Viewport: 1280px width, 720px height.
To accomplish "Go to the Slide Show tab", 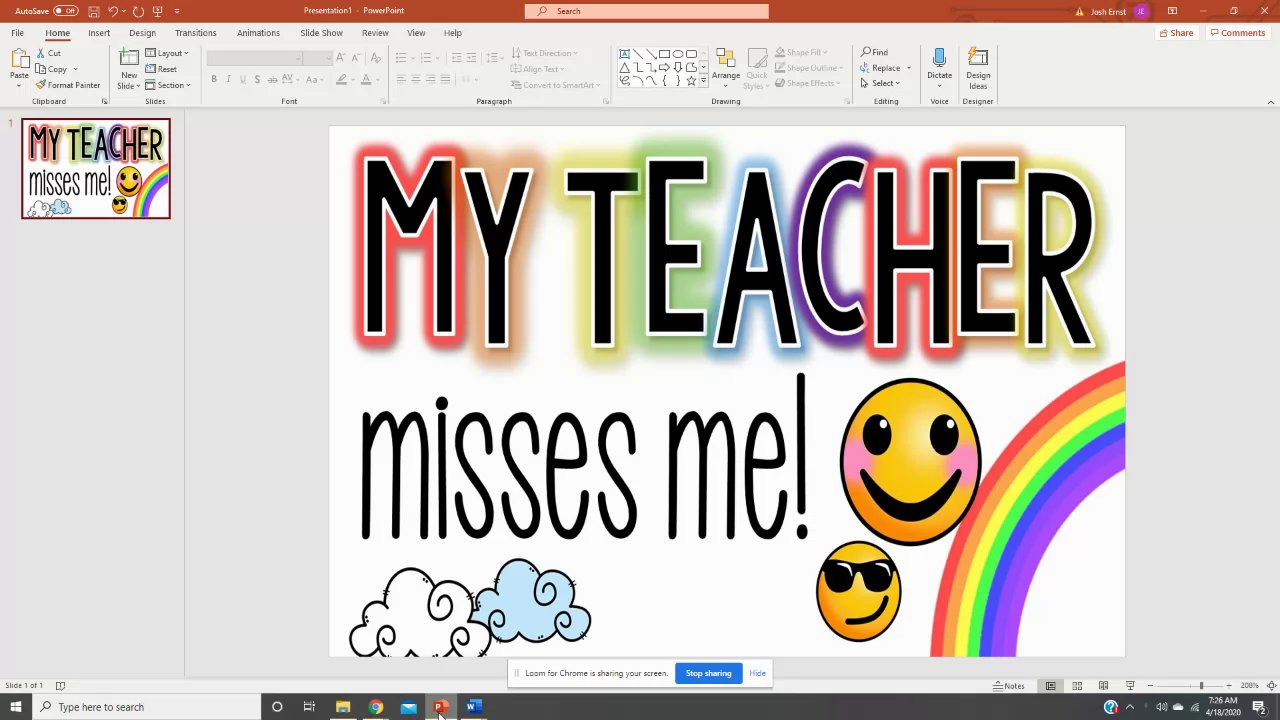I will tap(321, 33).
